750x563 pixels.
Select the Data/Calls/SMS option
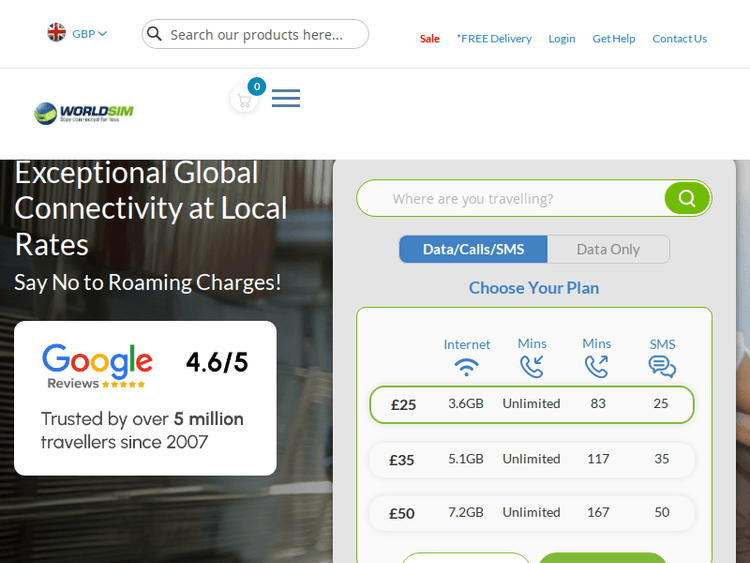point(473,249)
